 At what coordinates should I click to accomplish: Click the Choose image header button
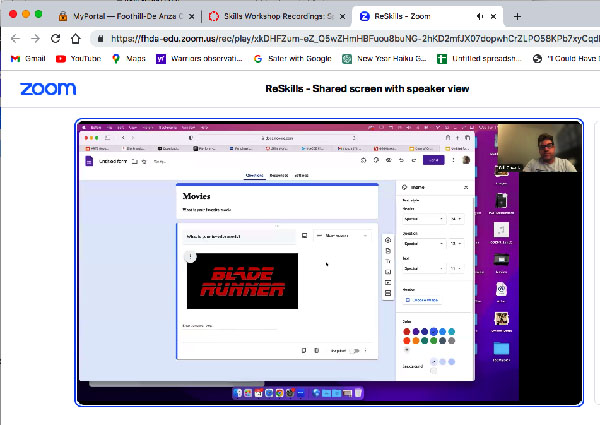(x=422, y=300)
